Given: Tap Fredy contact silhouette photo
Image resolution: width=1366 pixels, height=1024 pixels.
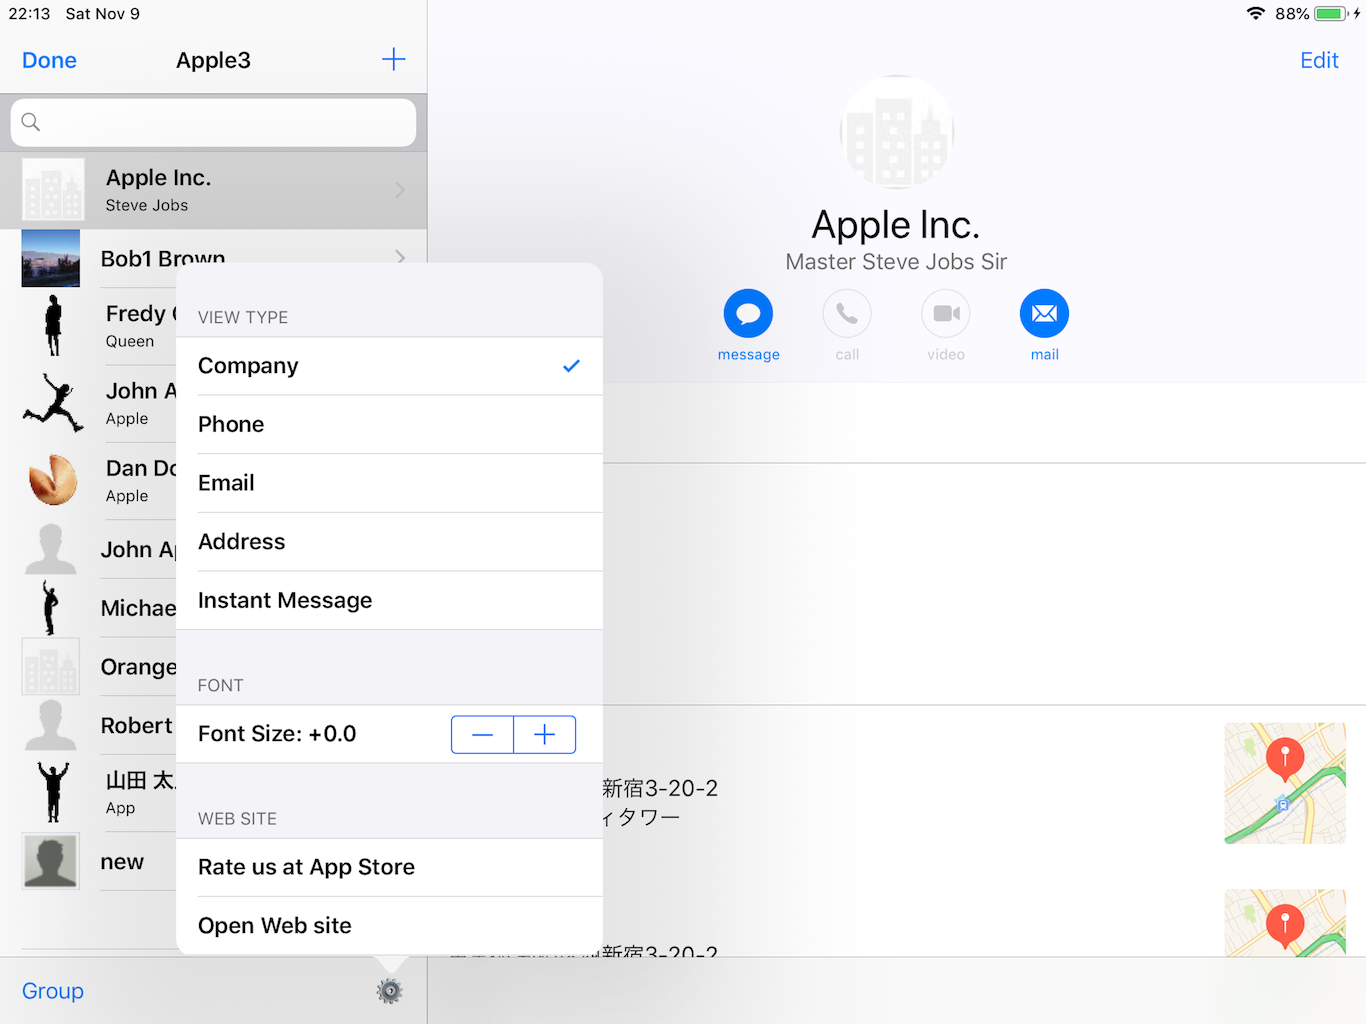Looking at the screenshot, I should tap(53, 326).
